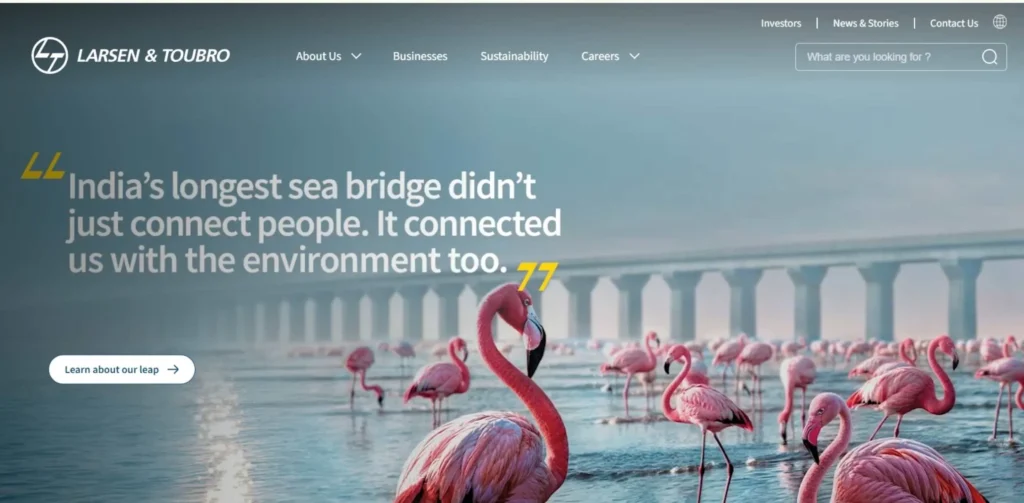Click the yellow closing quotation mark

click(537, 276)
